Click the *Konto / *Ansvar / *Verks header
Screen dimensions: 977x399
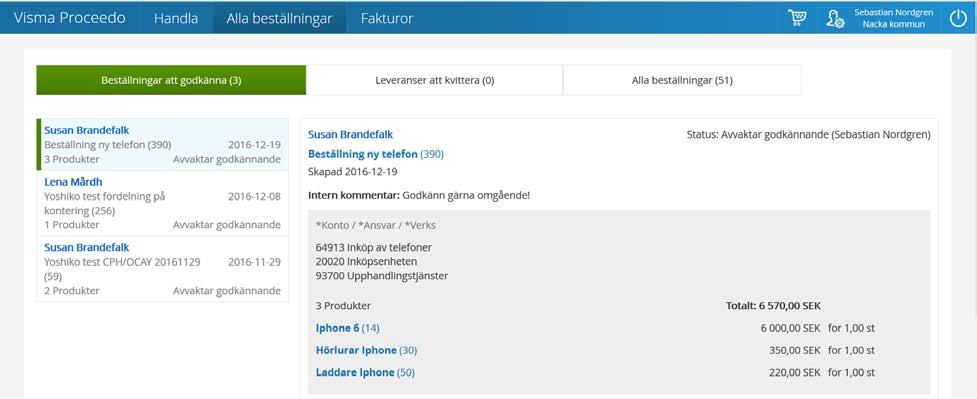point(376,225)
